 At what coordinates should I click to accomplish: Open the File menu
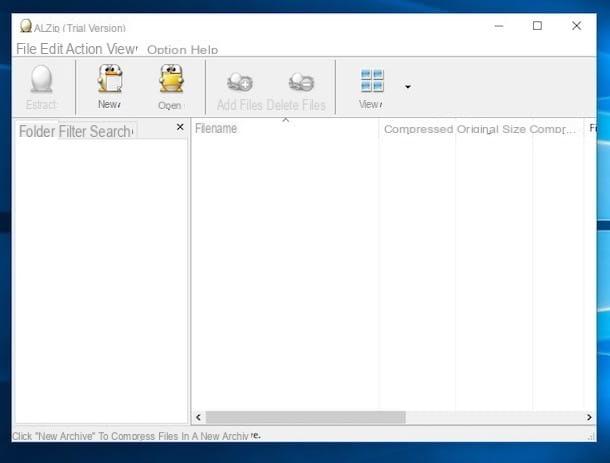coord(26,49)
